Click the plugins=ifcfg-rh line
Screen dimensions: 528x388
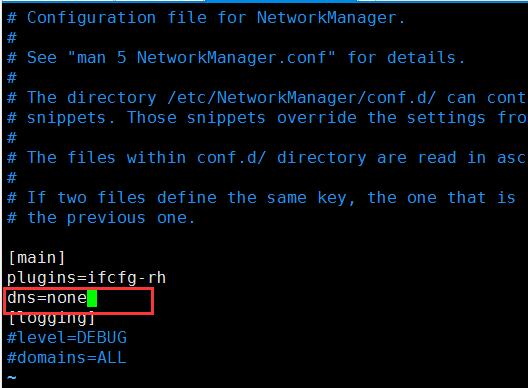(87, 278)
